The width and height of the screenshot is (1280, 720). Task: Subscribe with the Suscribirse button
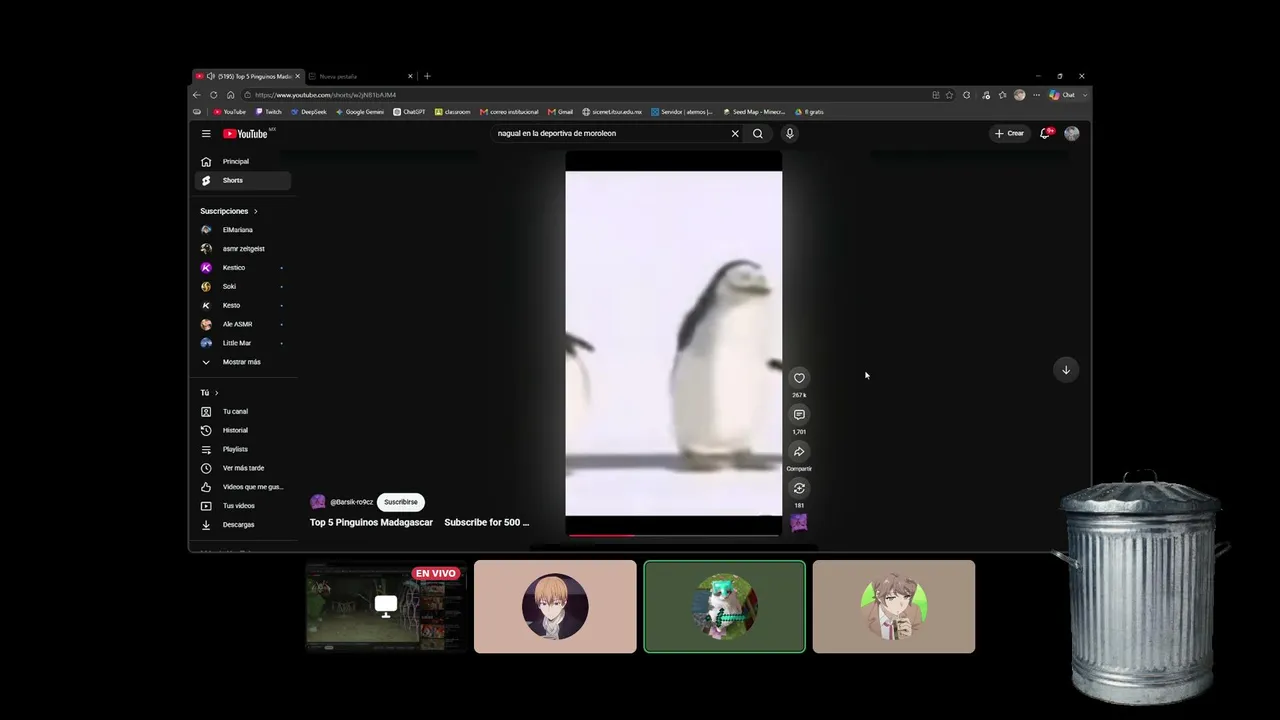[x=401, y=502]
